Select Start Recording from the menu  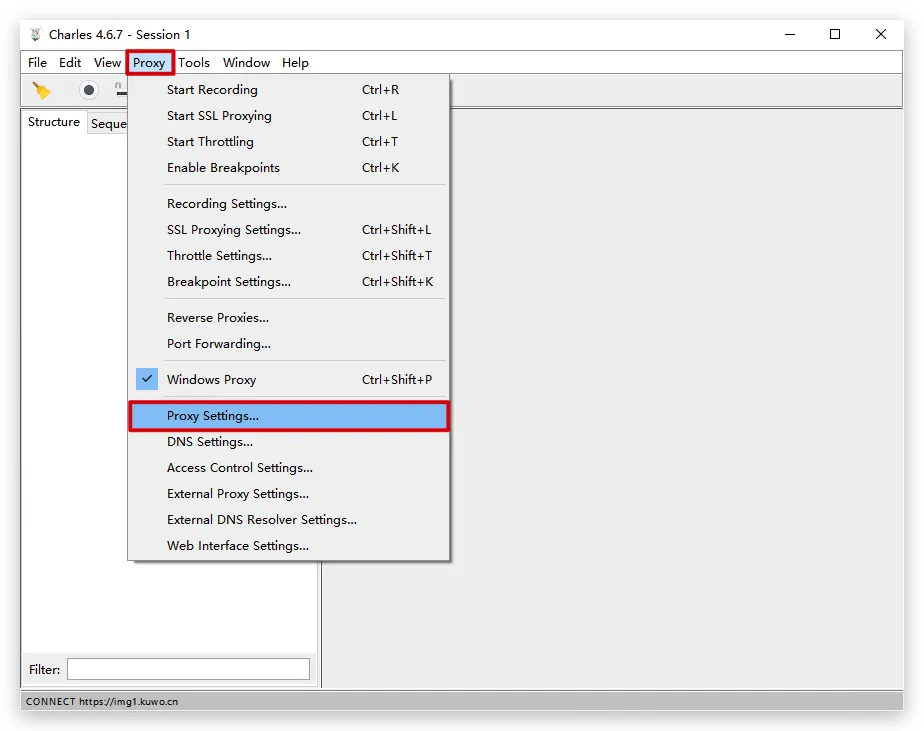212,90
